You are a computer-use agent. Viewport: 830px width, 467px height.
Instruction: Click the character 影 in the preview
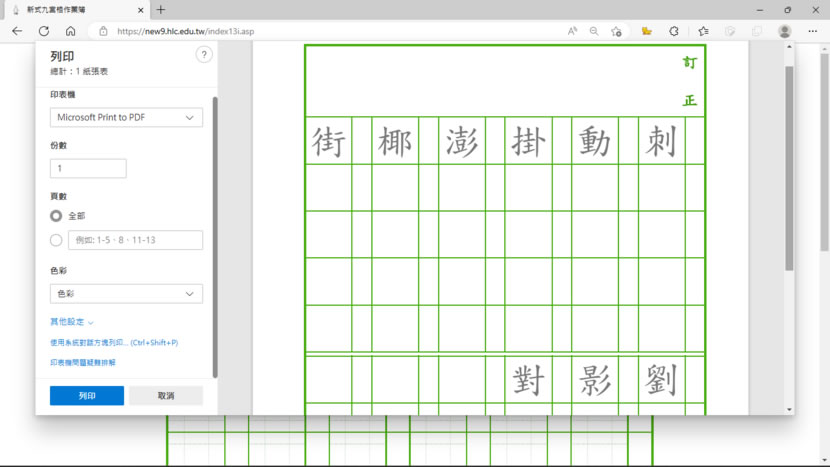tap(594, 380)
